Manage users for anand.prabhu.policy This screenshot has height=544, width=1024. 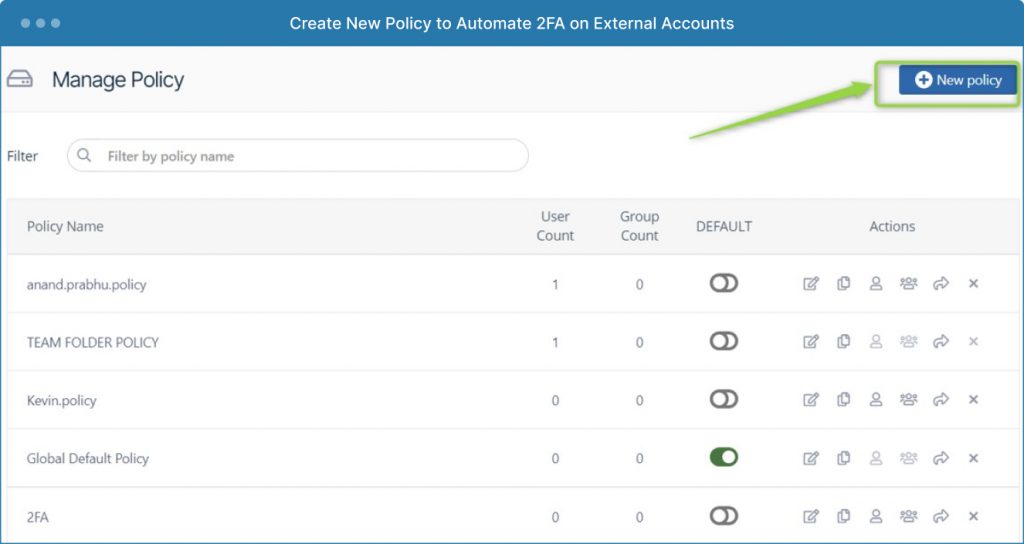pyautogui.click(x=876, y=283)
